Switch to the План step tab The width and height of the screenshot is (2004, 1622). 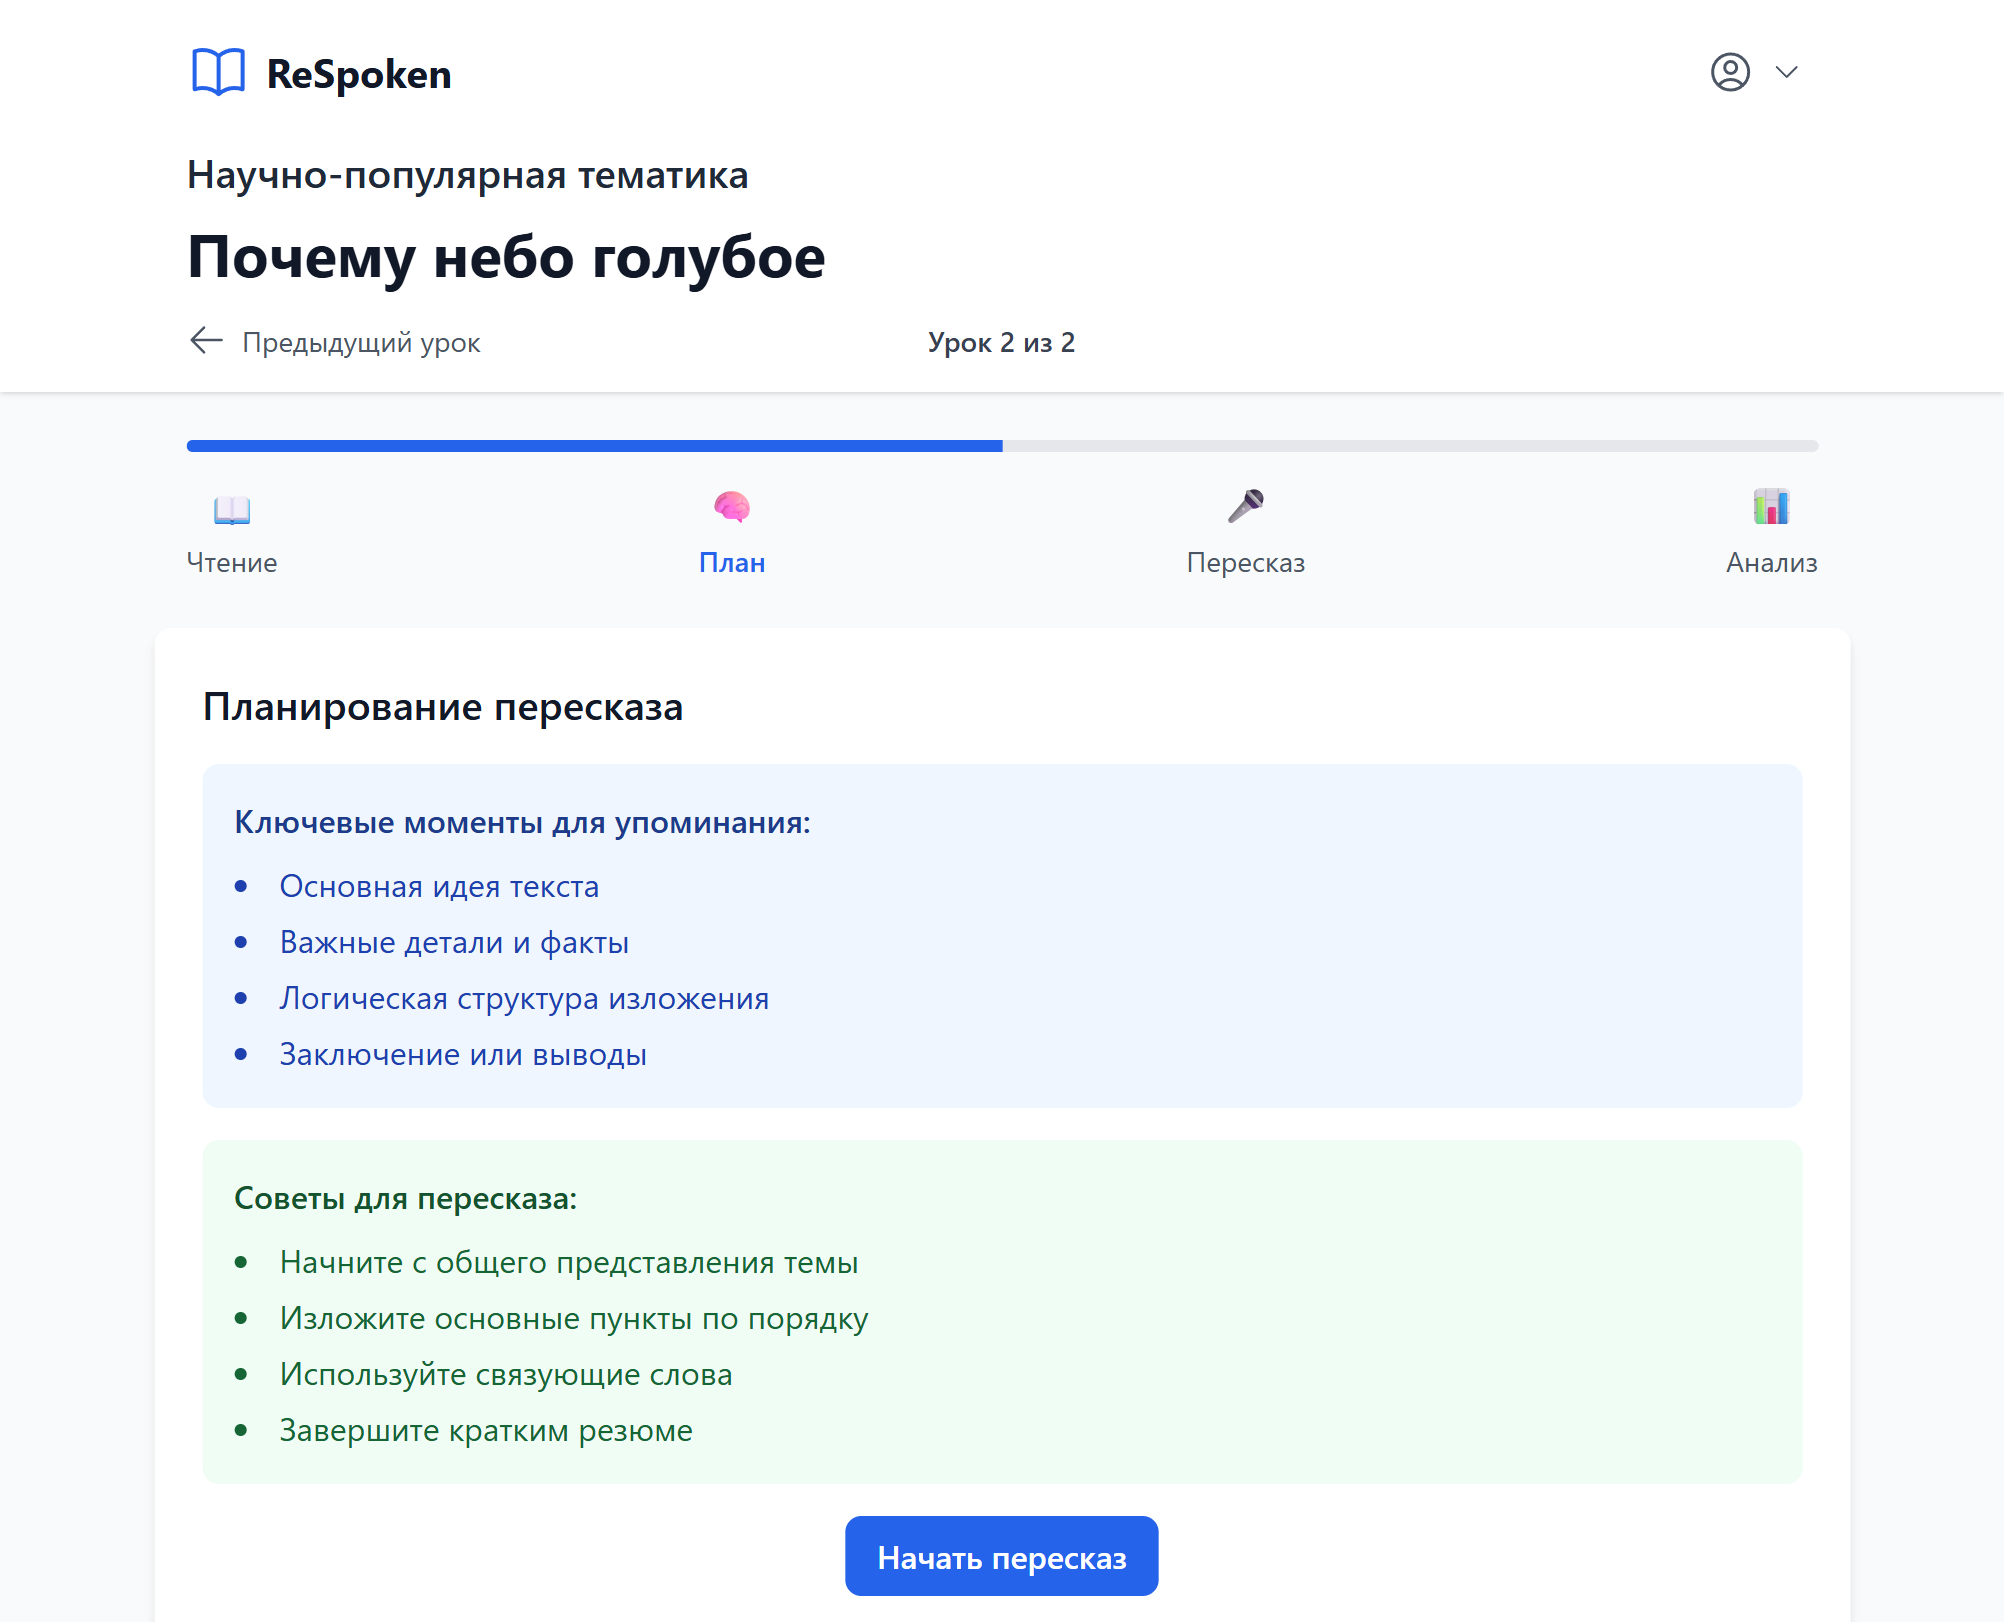[x=733, y=562]
